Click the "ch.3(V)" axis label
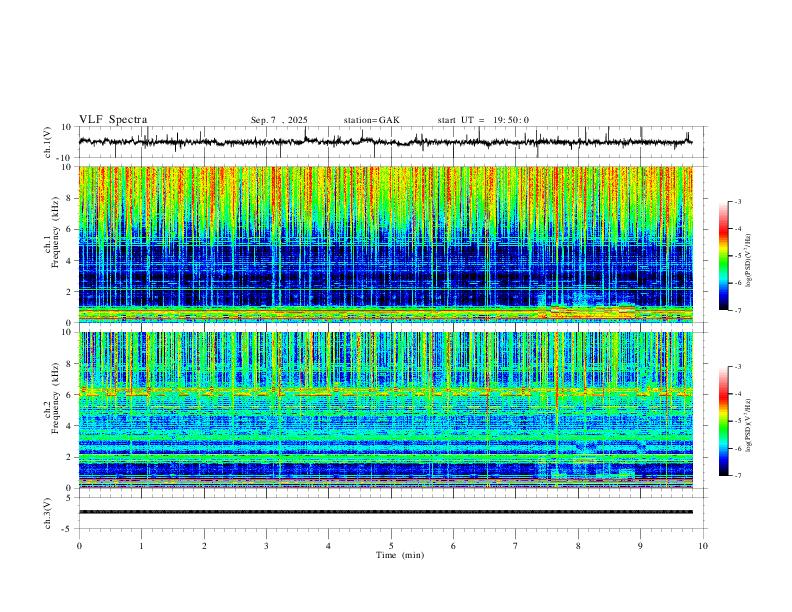The width and height of the screenshot is (792, 612). click(48, 513)
